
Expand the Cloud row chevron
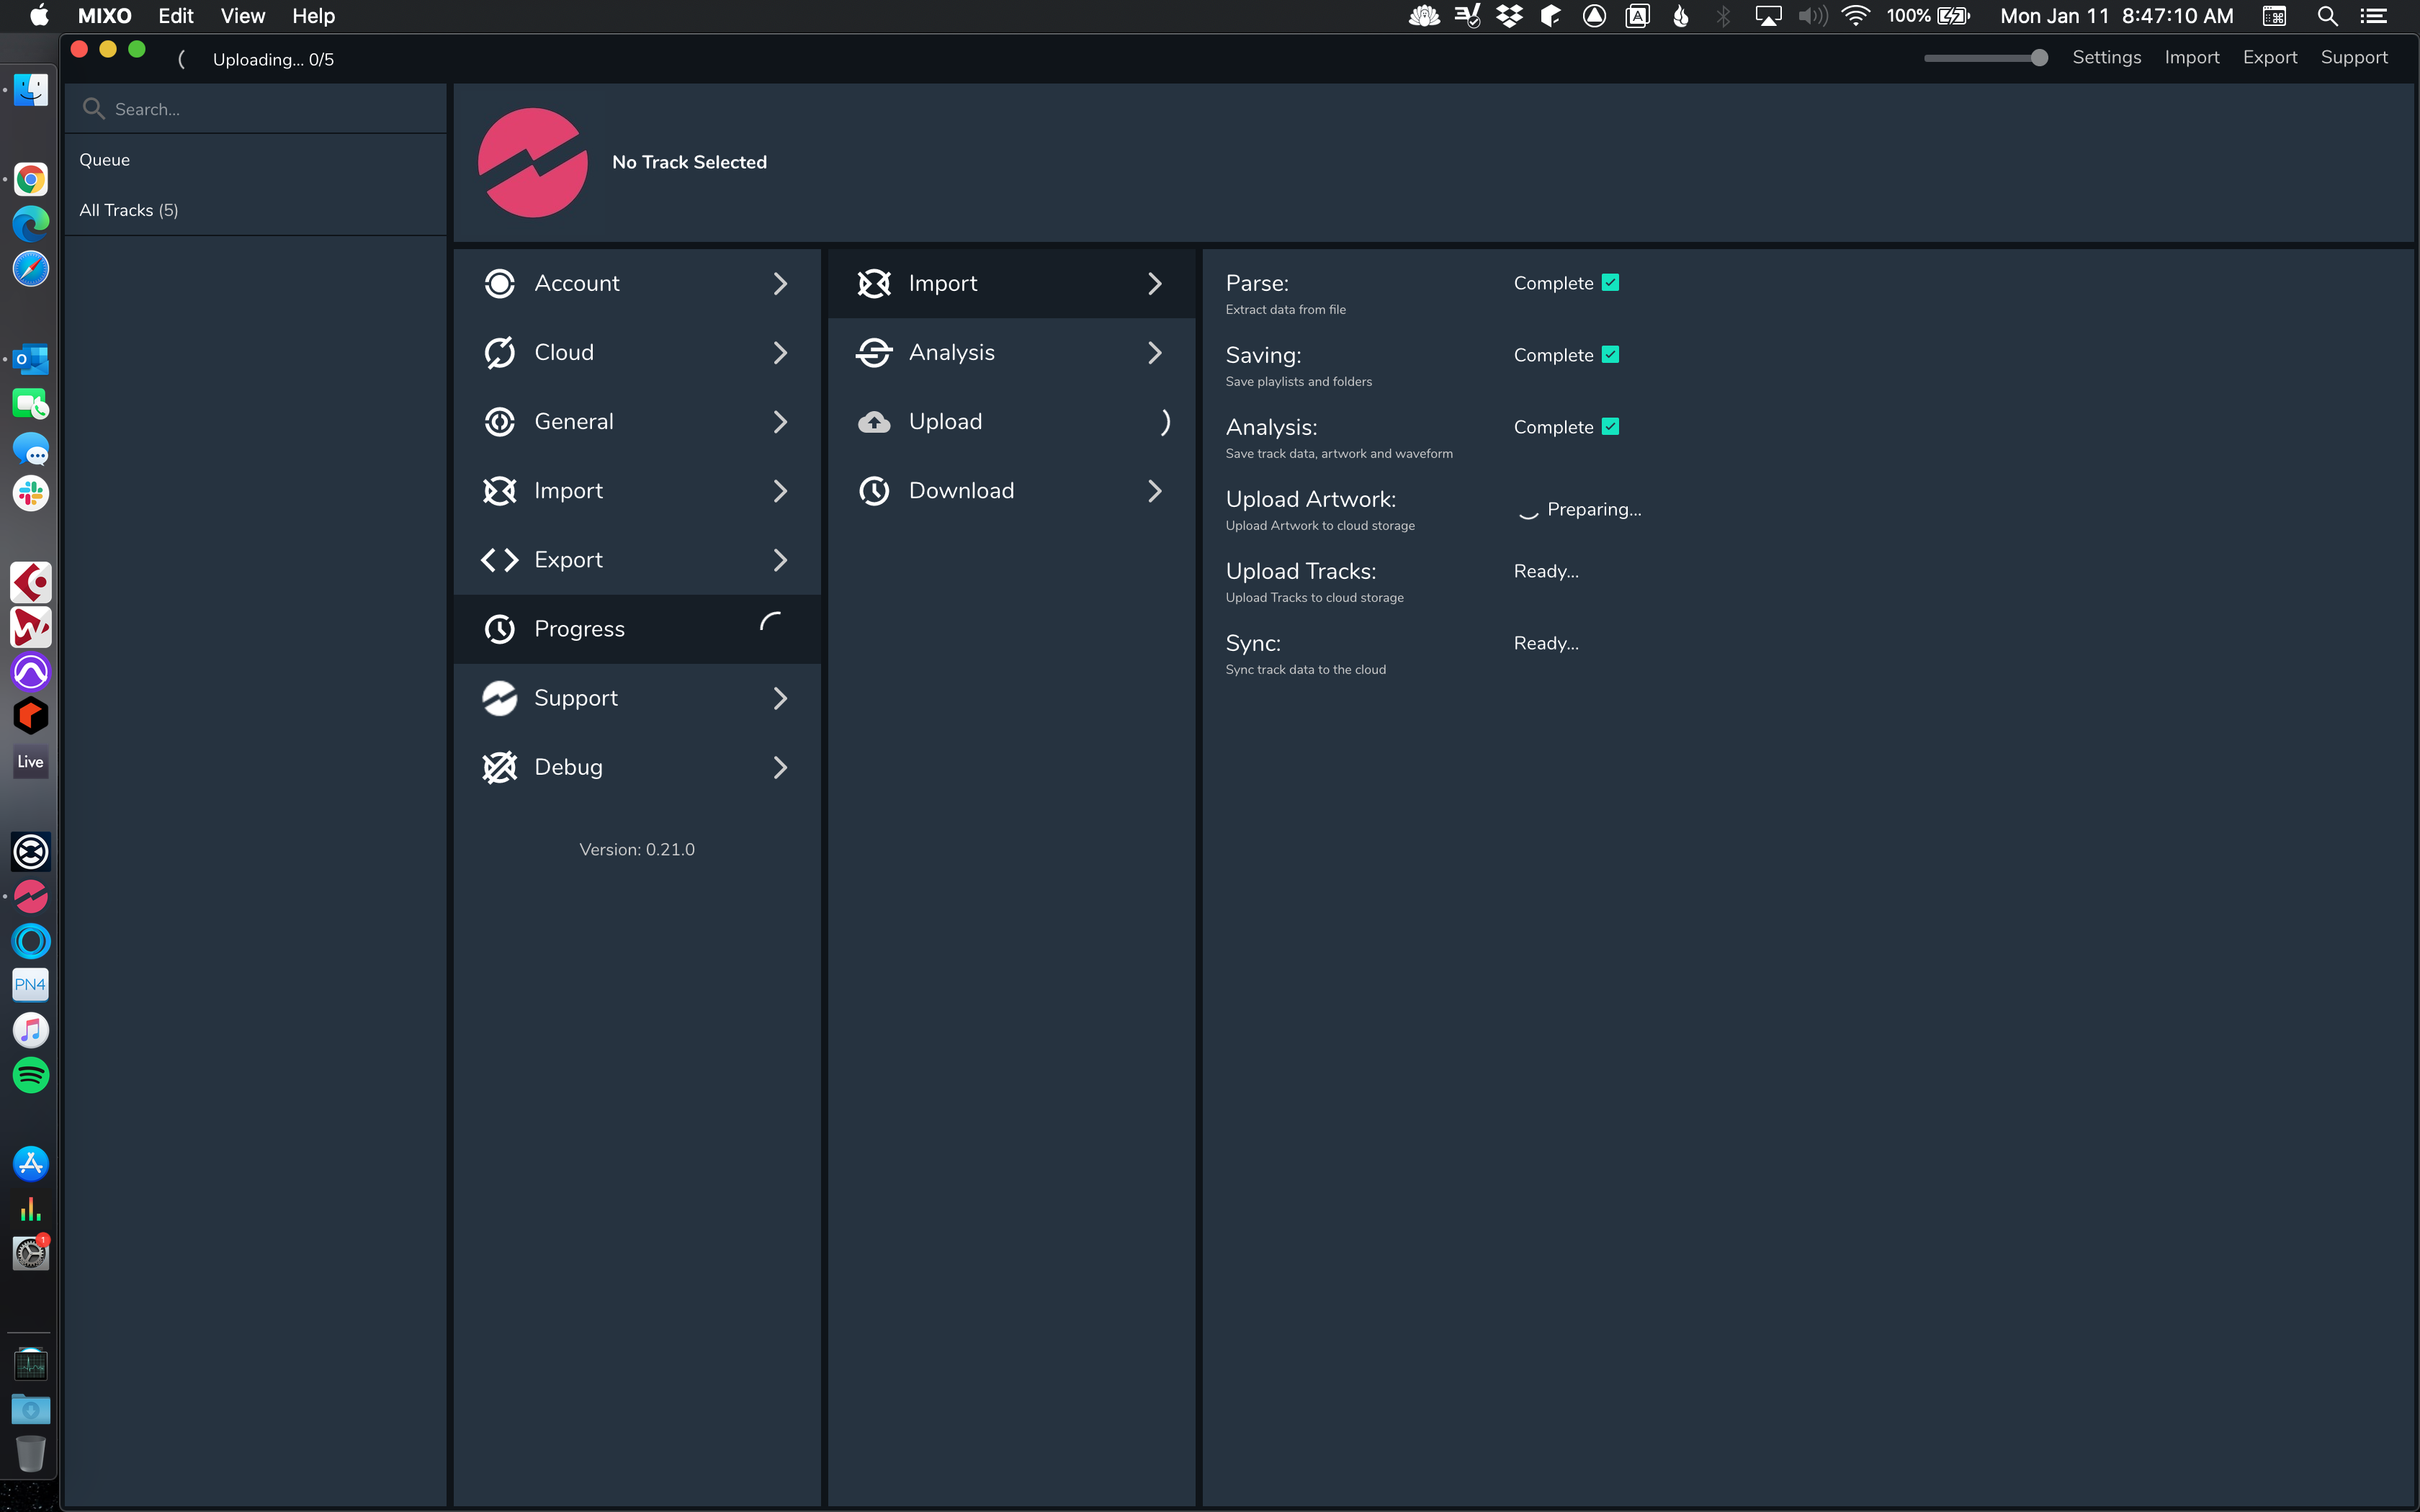[x=780, y=353]
